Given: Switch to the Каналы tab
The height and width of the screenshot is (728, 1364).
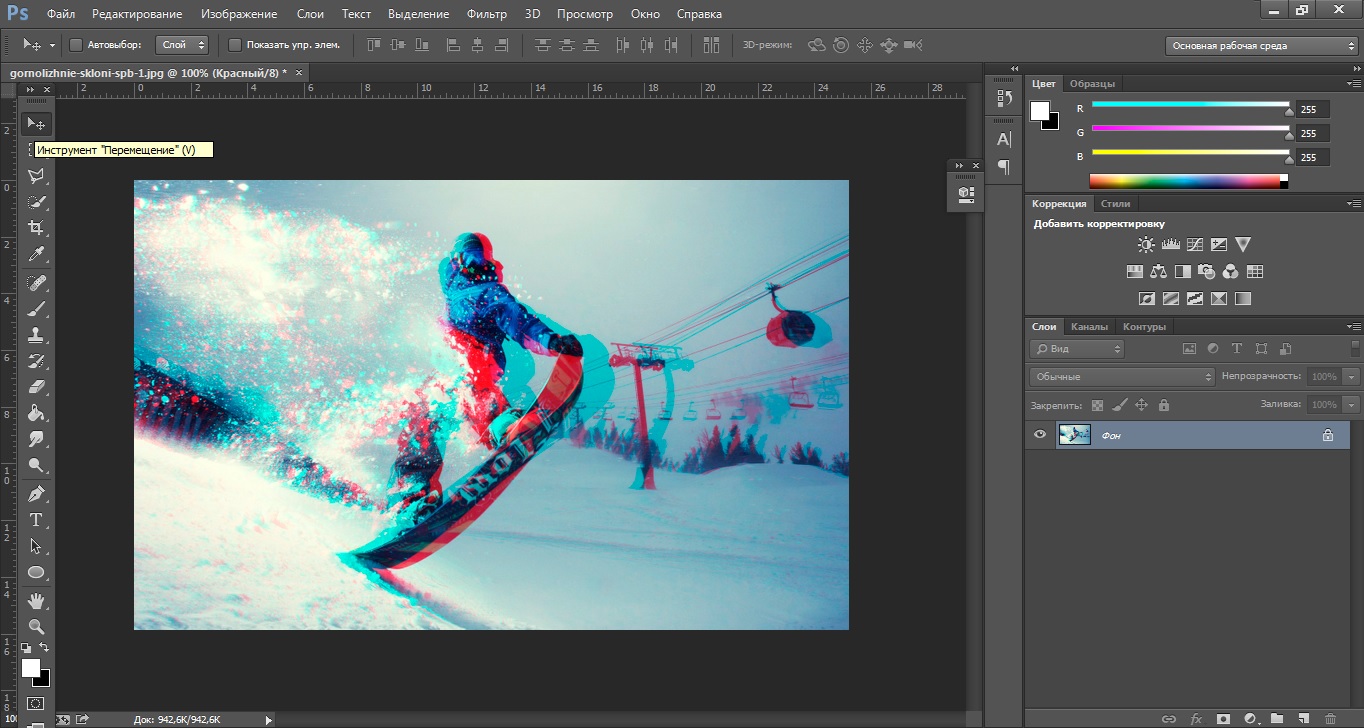Looking at the screenshot, I should (1089, 326).
